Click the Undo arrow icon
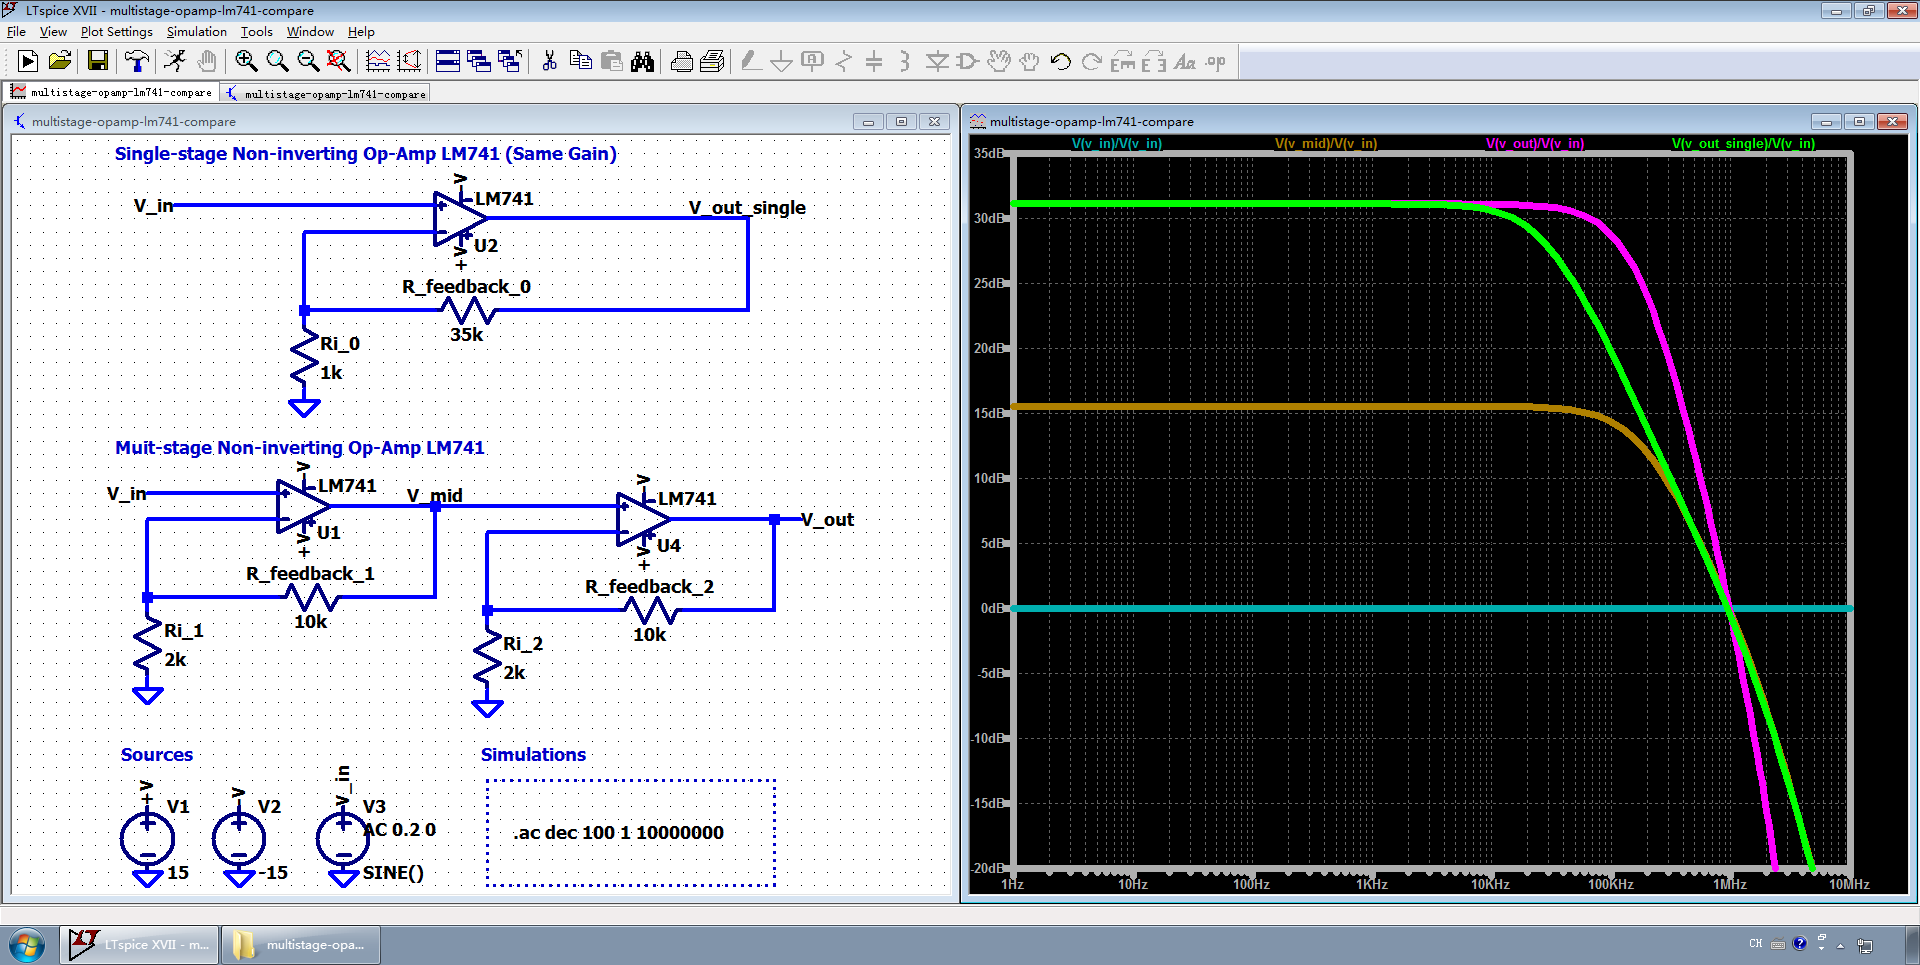1920x965 pixels. click(1060, 62)
